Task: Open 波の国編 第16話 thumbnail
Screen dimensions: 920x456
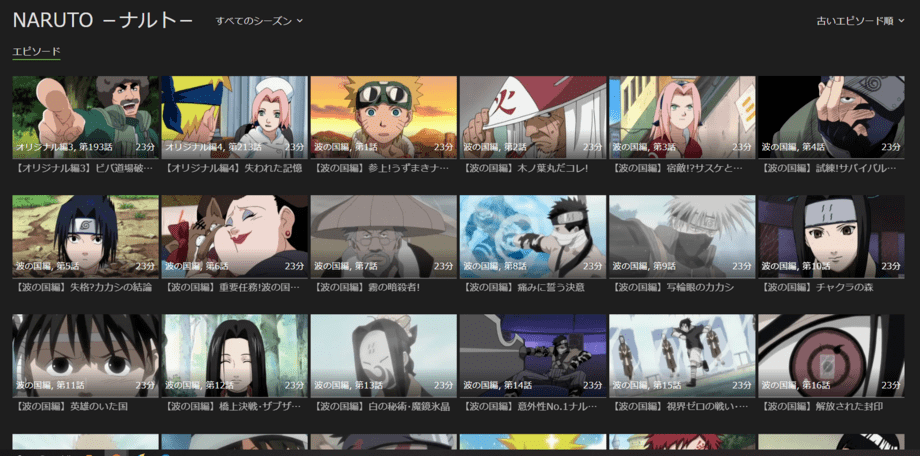Action: pyautogui.click(x=831, y=356)
